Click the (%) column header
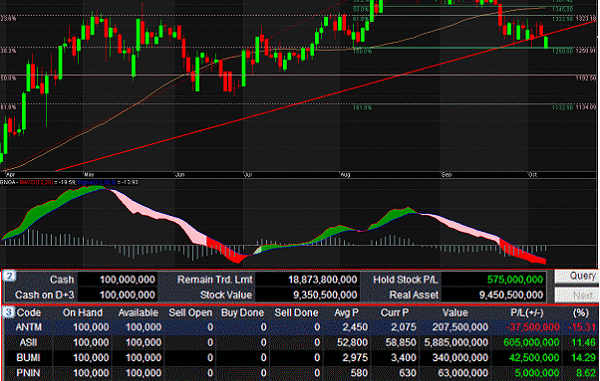Image resolution: width=600 pixels, height=381 pixels. [580, 313]
